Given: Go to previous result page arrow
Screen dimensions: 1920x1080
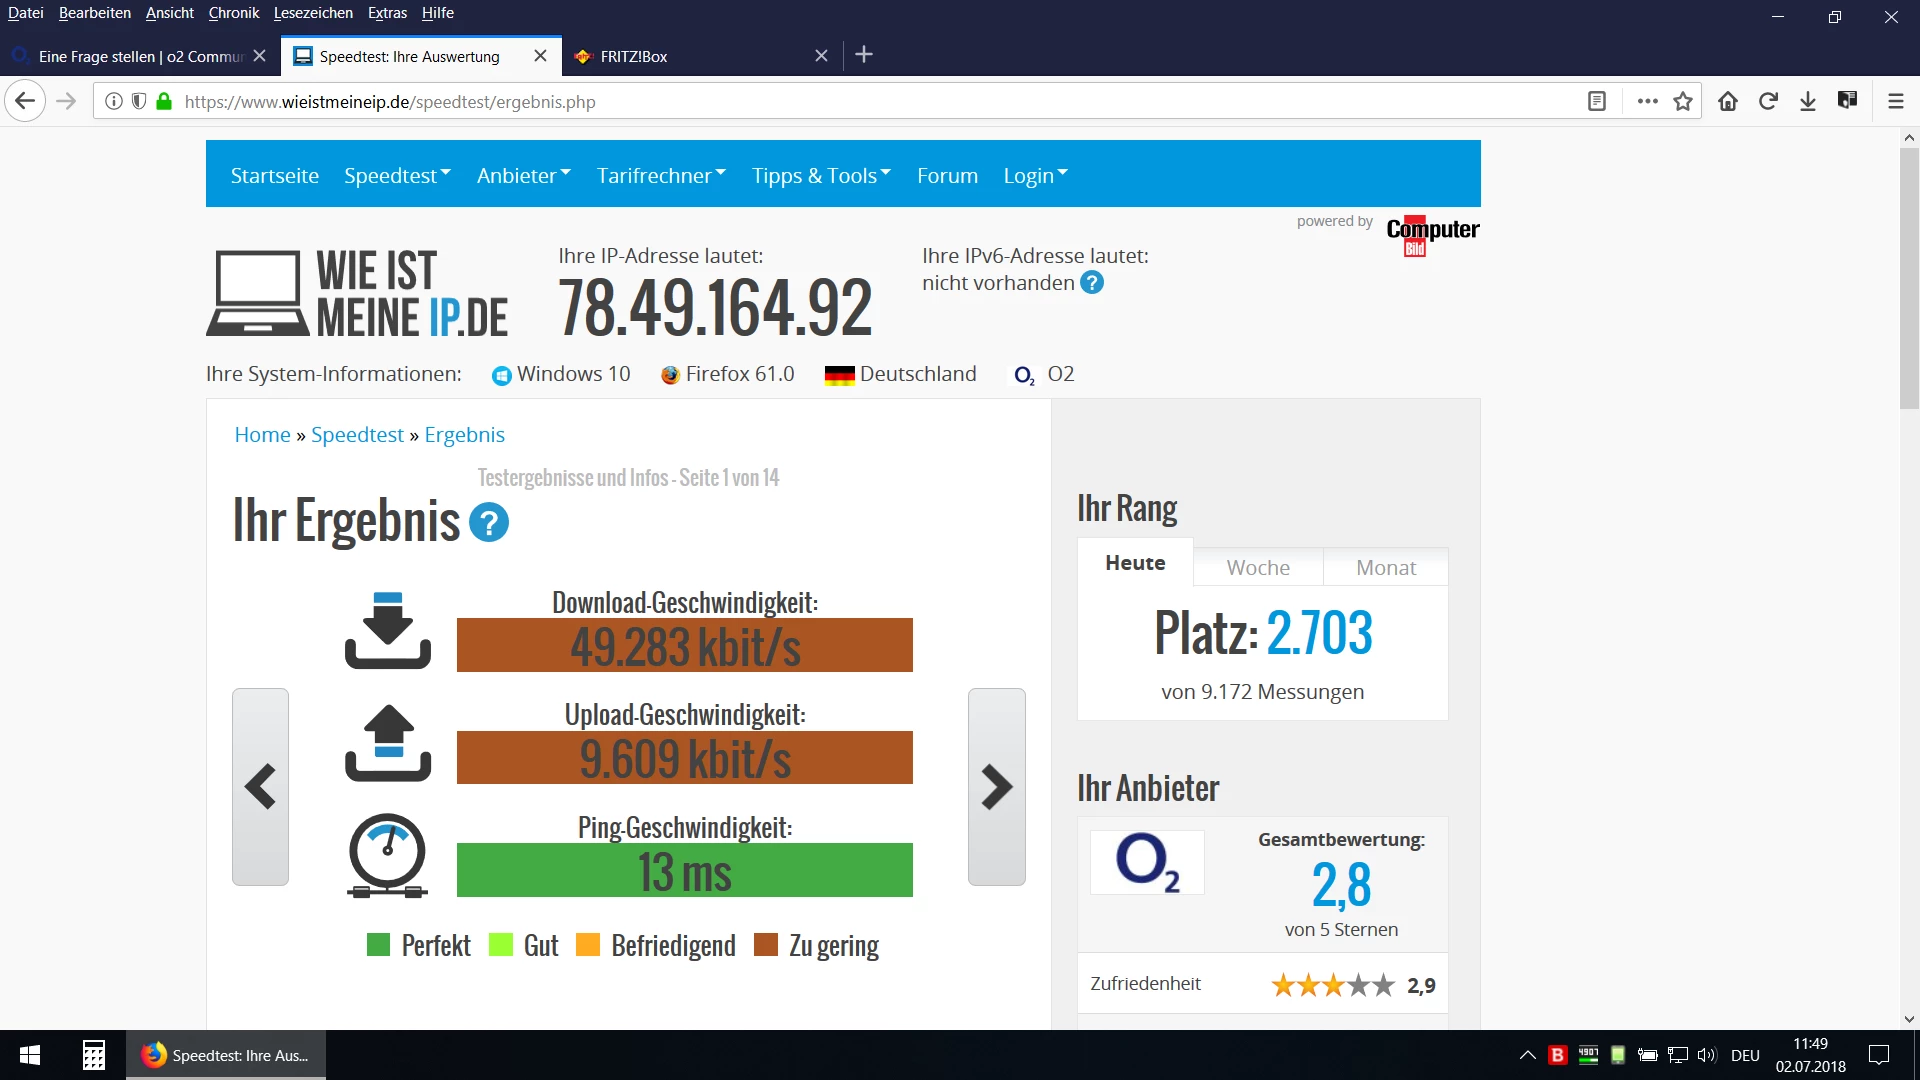Looking at the screenshot, I should (260, 787).
